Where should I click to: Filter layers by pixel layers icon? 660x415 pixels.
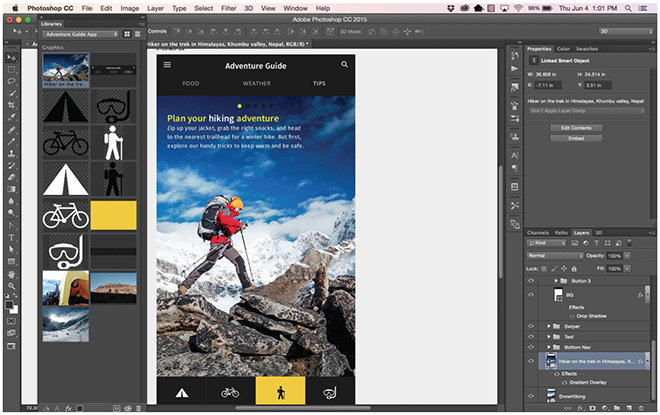575,243
